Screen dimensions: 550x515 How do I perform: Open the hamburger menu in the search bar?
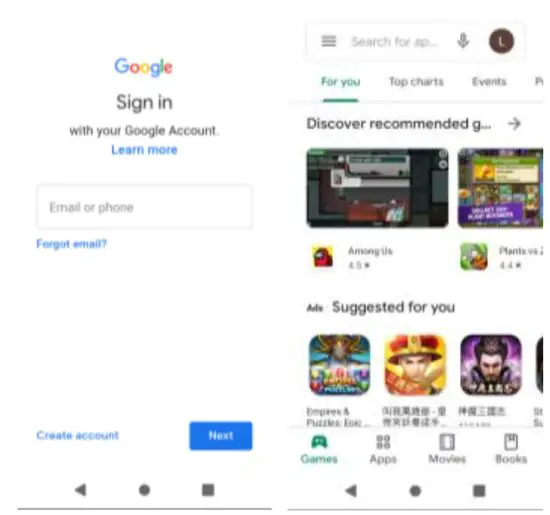(329, 41)
